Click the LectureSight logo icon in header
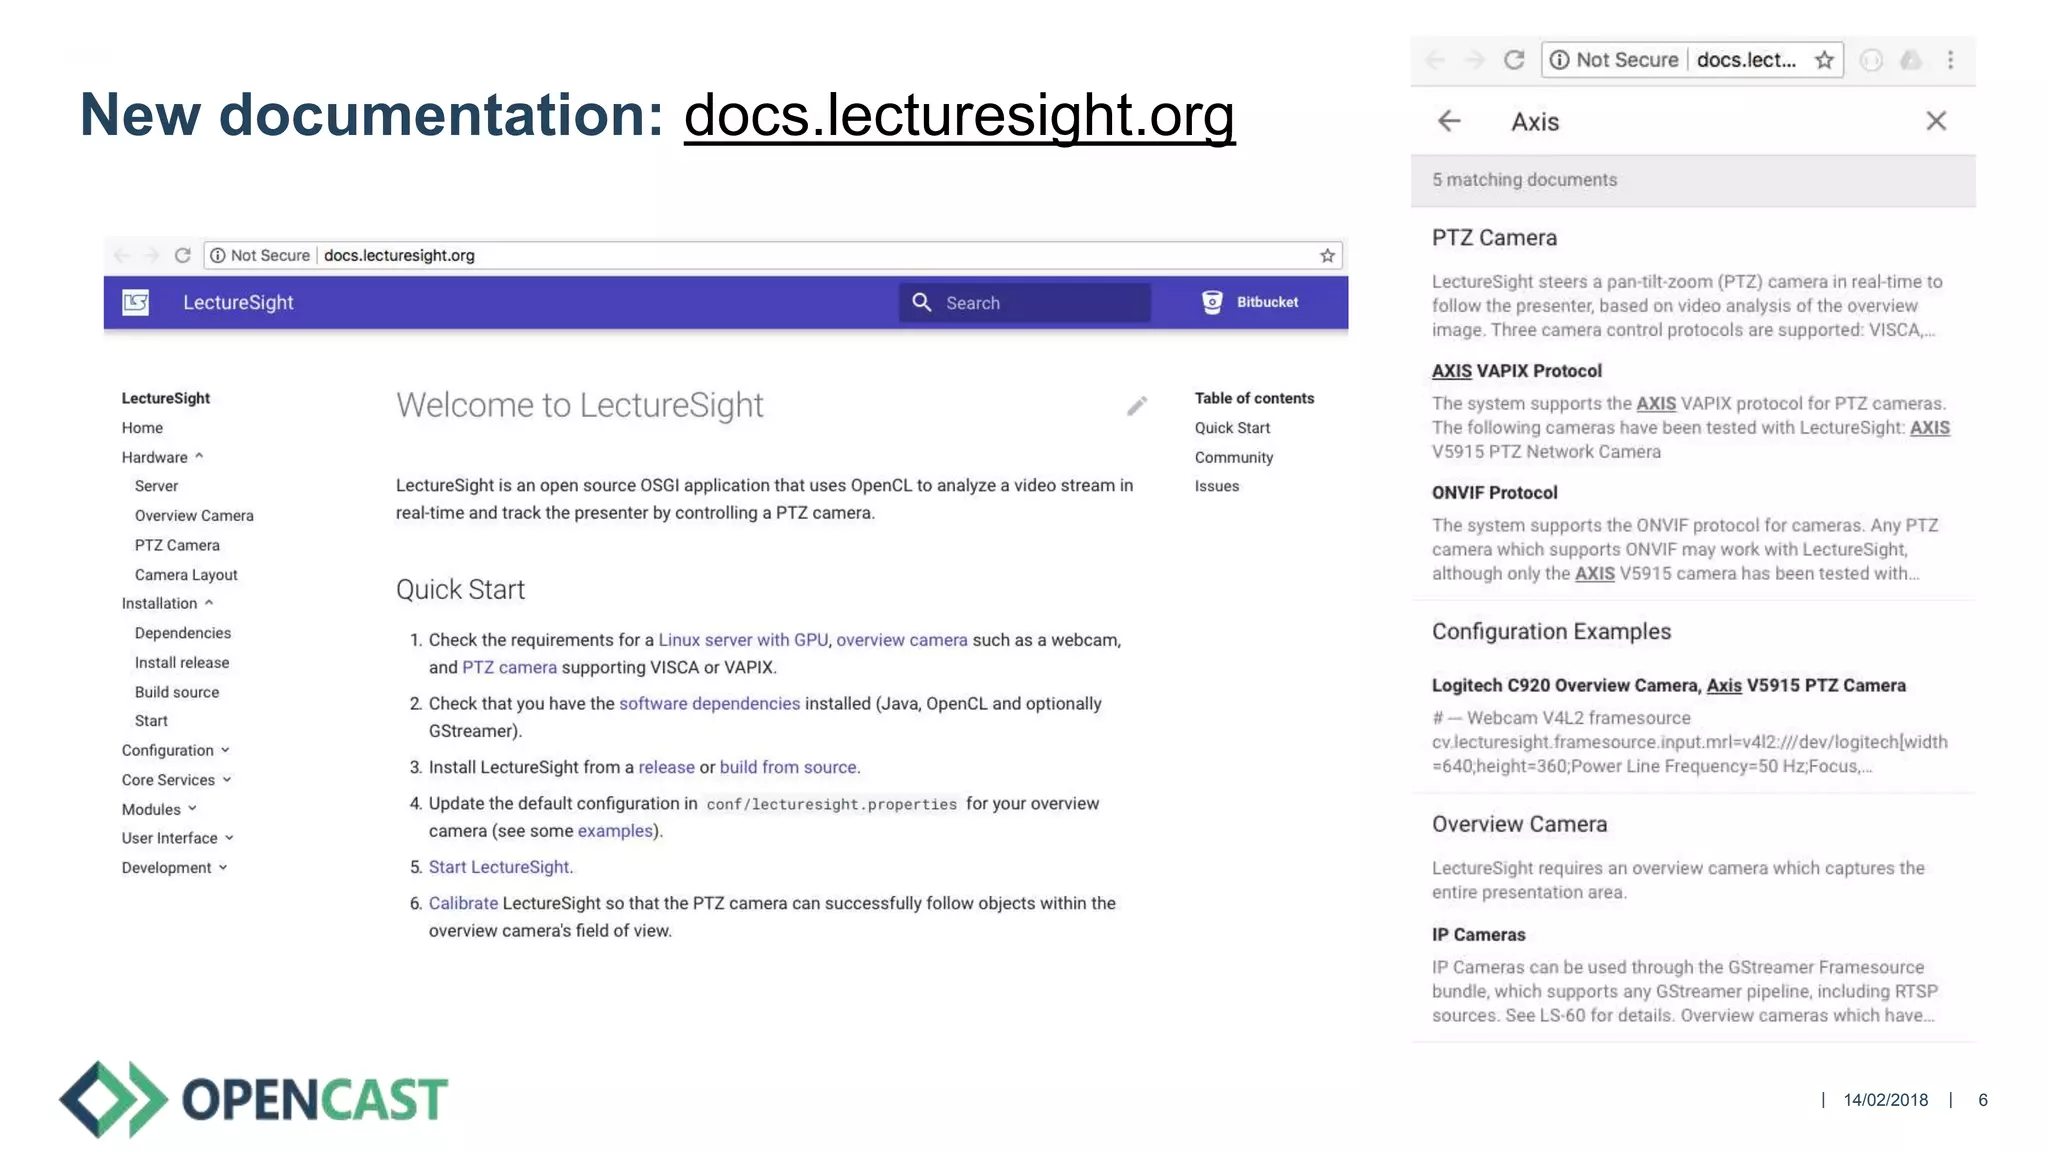 (135, 302)
